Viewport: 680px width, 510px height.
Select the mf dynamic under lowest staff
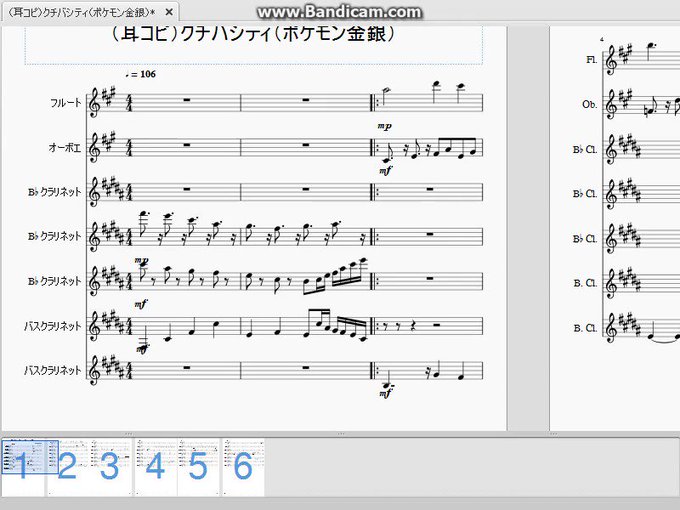point(386,393)
